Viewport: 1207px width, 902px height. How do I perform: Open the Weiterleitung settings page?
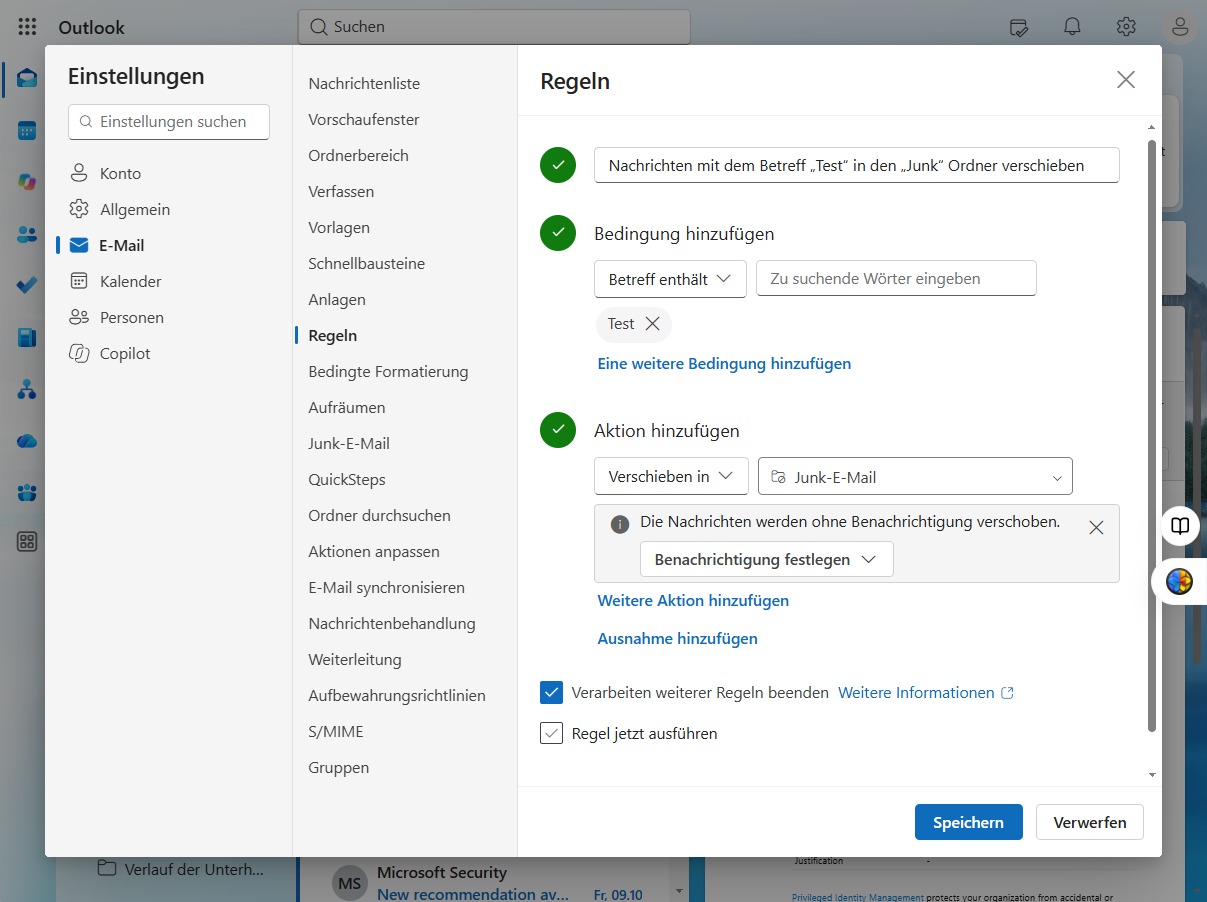tap(355, 659)
